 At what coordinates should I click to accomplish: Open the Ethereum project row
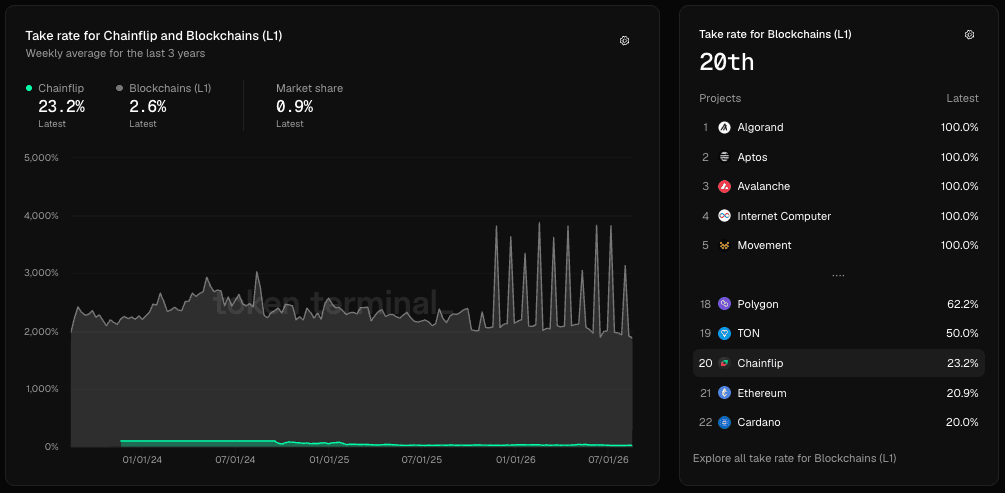pyautogui.click(x=839, y=393)
